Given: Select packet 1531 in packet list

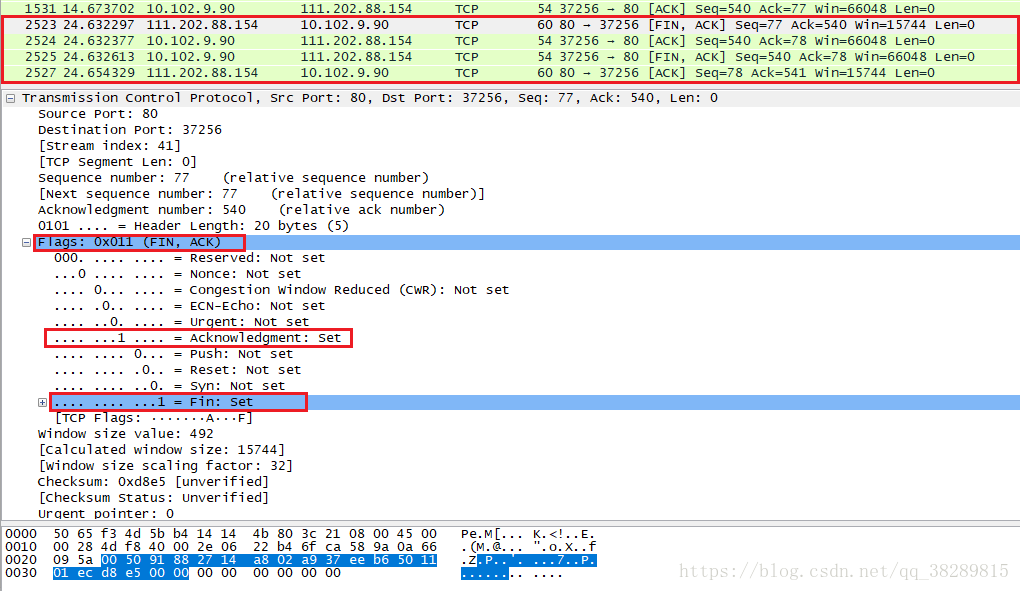Looking at the screenshot, I should 510,8.
